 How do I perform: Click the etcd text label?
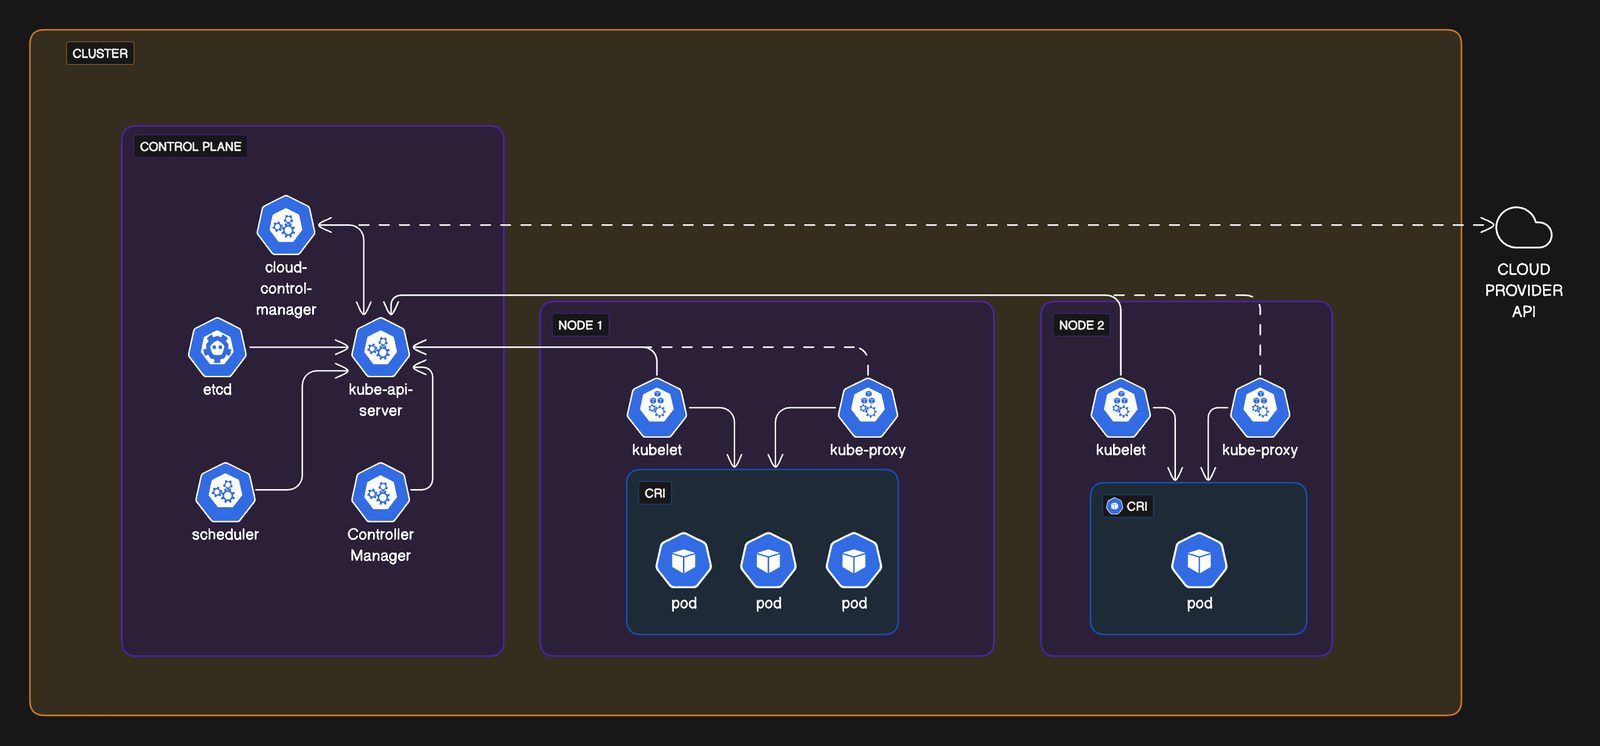click(x=217, y=389)
